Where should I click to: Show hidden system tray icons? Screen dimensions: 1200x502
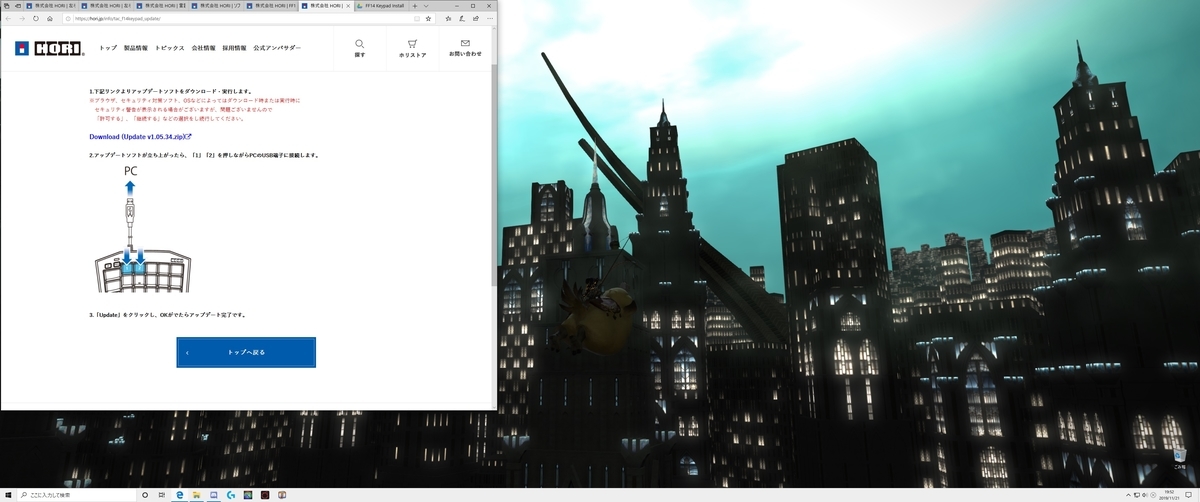(1128, 495)
